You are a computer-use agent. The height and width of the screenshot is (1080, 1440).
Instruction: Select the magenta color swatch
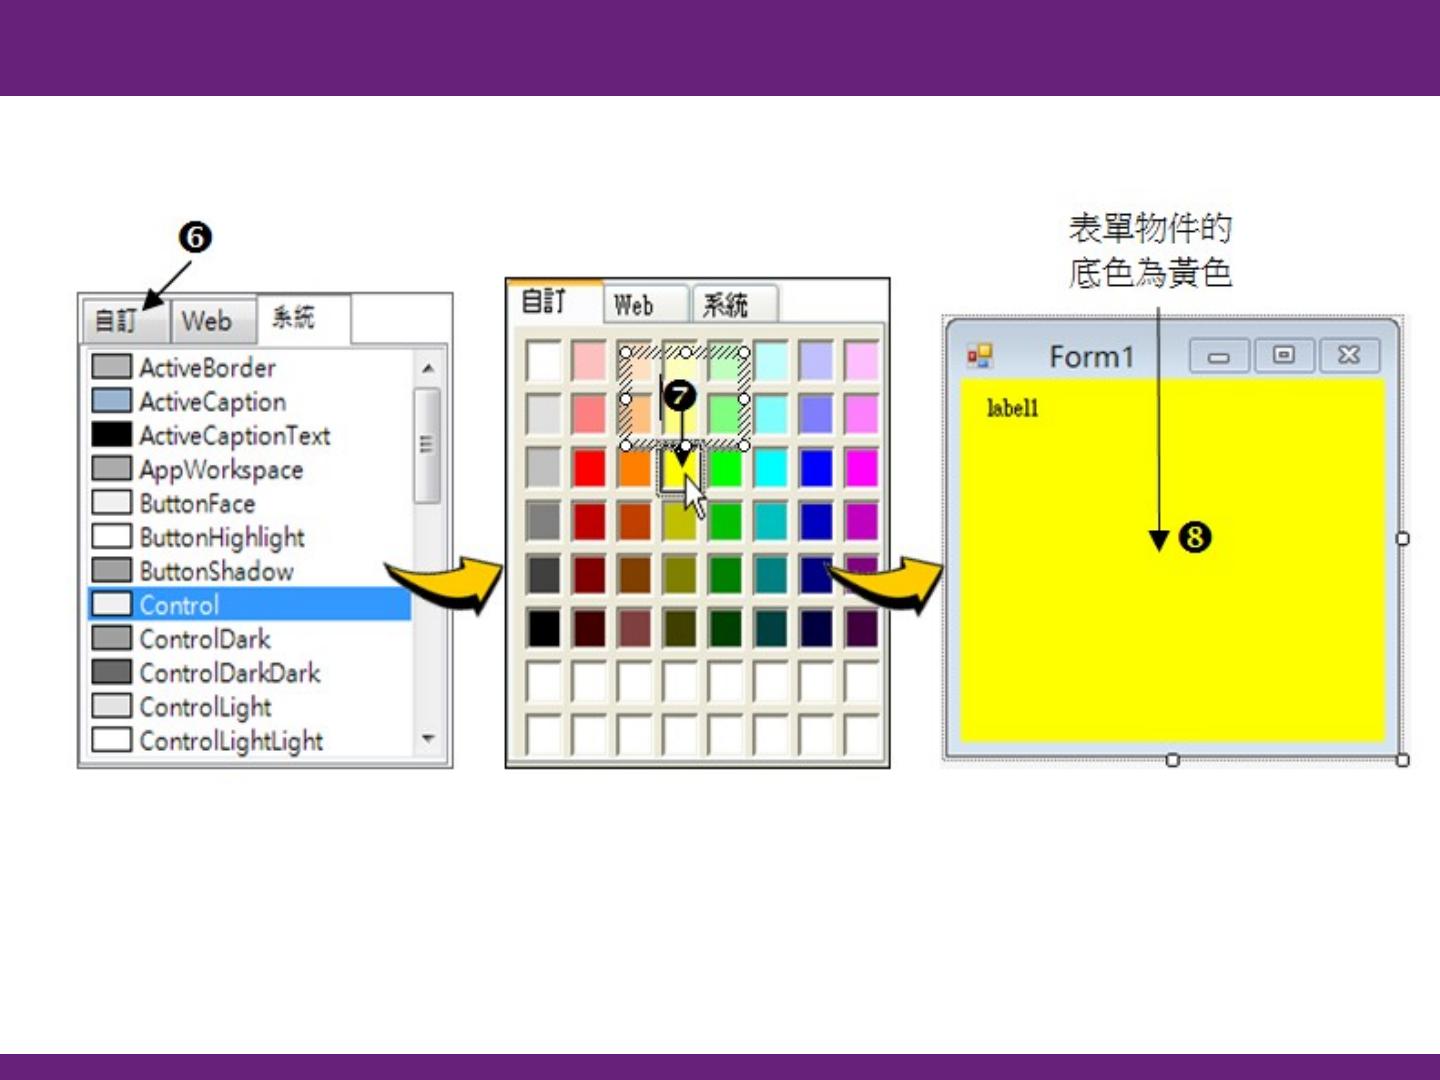tap(861, 467)
